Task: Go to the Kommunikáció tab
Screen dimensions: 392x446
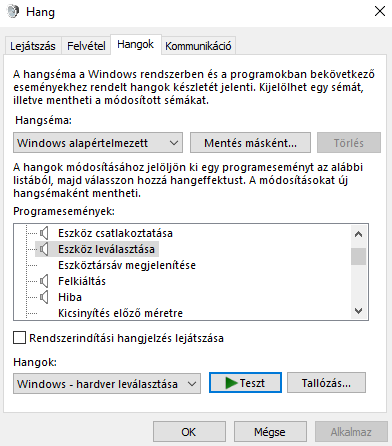Action: (x=198, y=46)
